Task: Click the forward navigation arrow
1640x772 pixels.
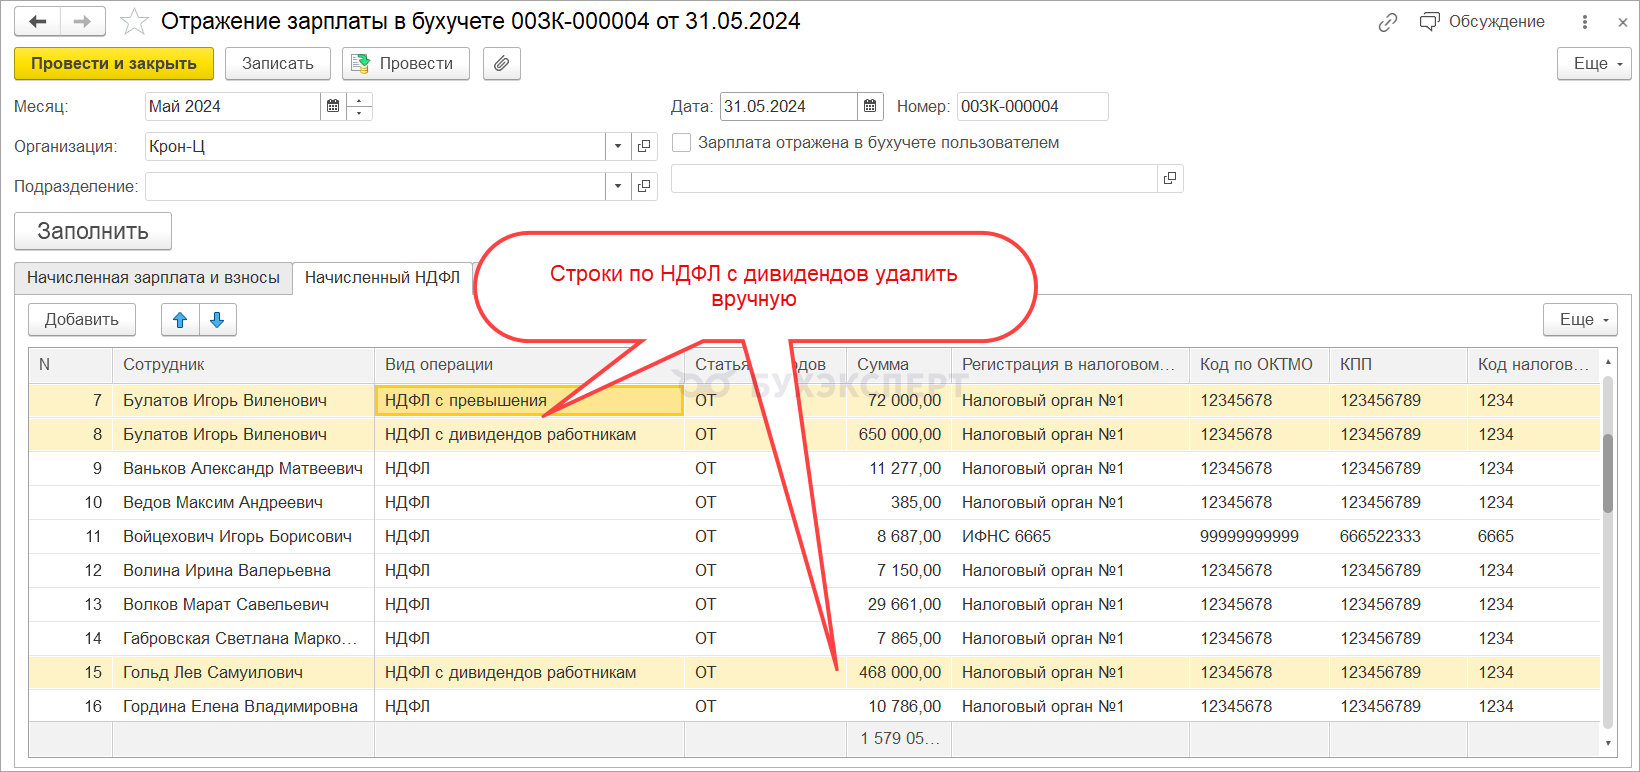Action: pyautogui.click(x=83, y=21)
